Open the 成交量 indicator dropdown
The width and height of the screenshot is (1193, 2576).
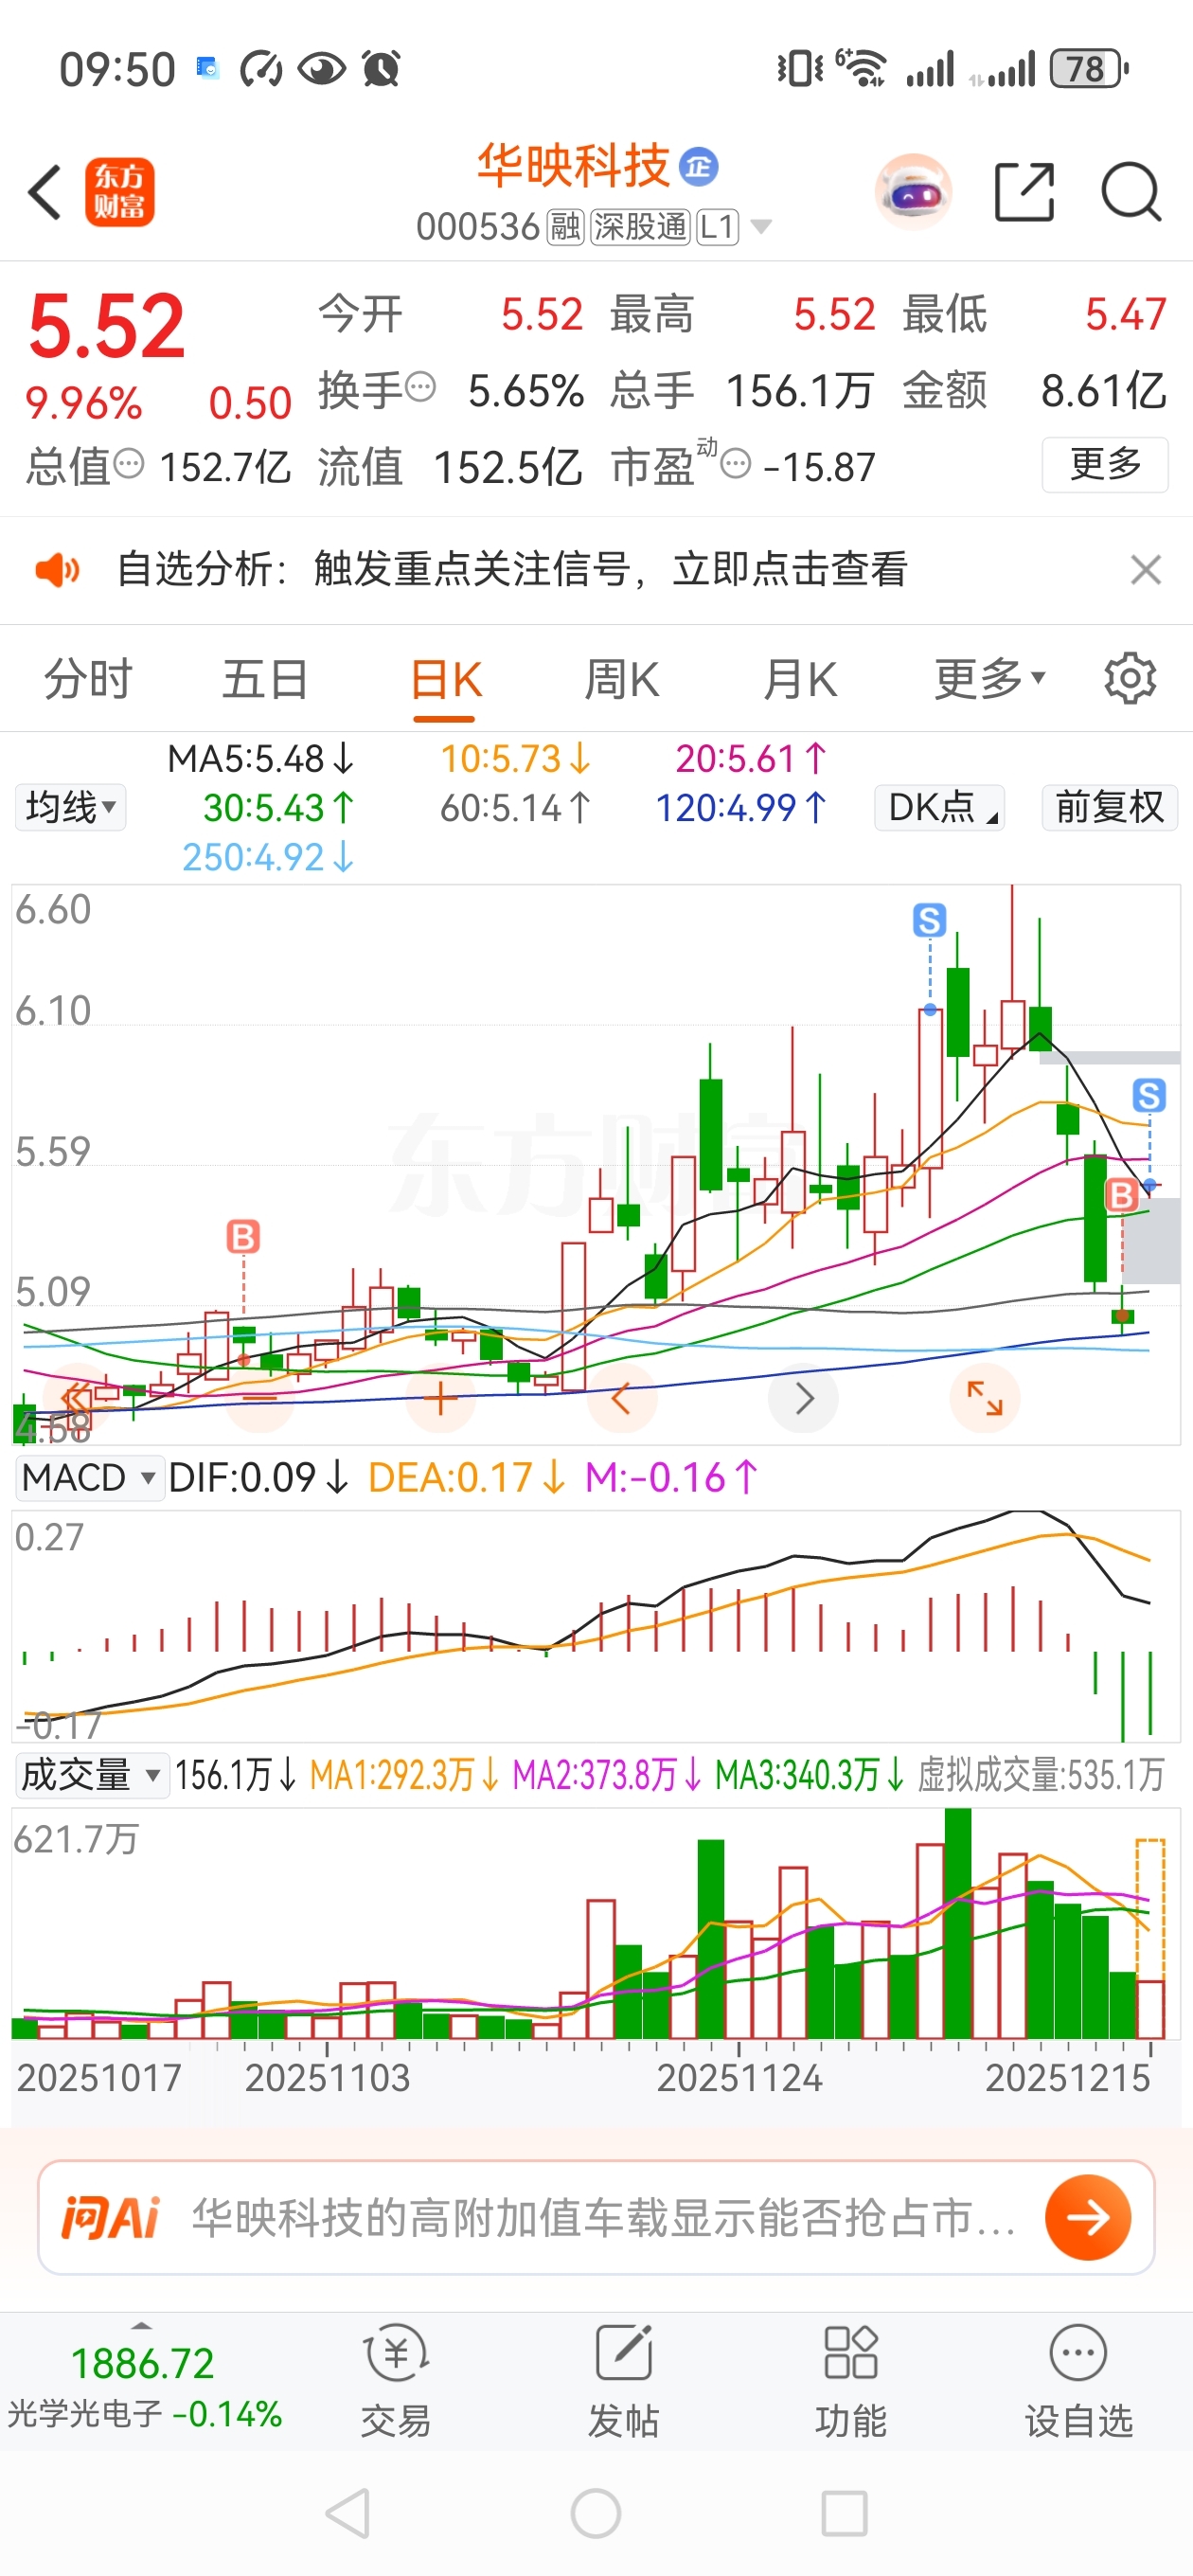91,1775
